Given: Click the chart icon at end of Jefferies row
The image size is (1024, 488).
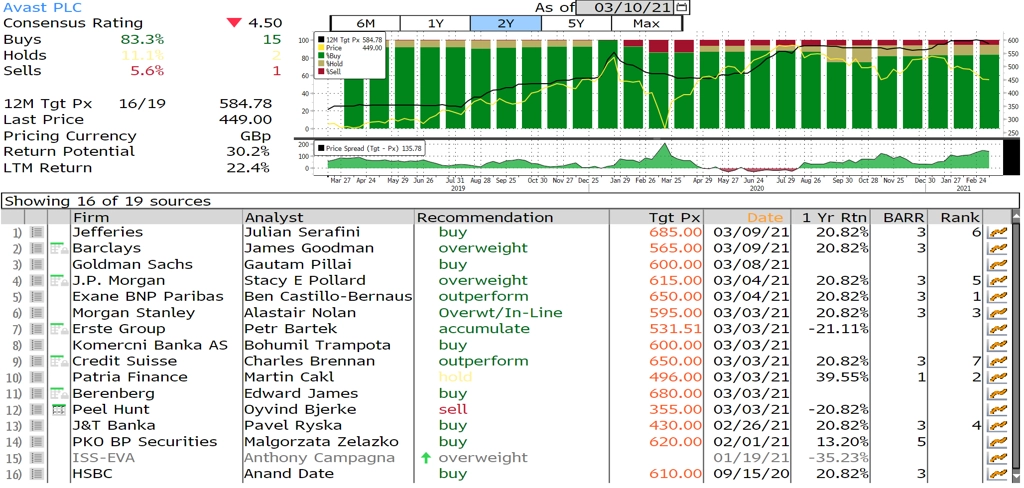Looking at the screenshot, I should (x=997, y=232).
